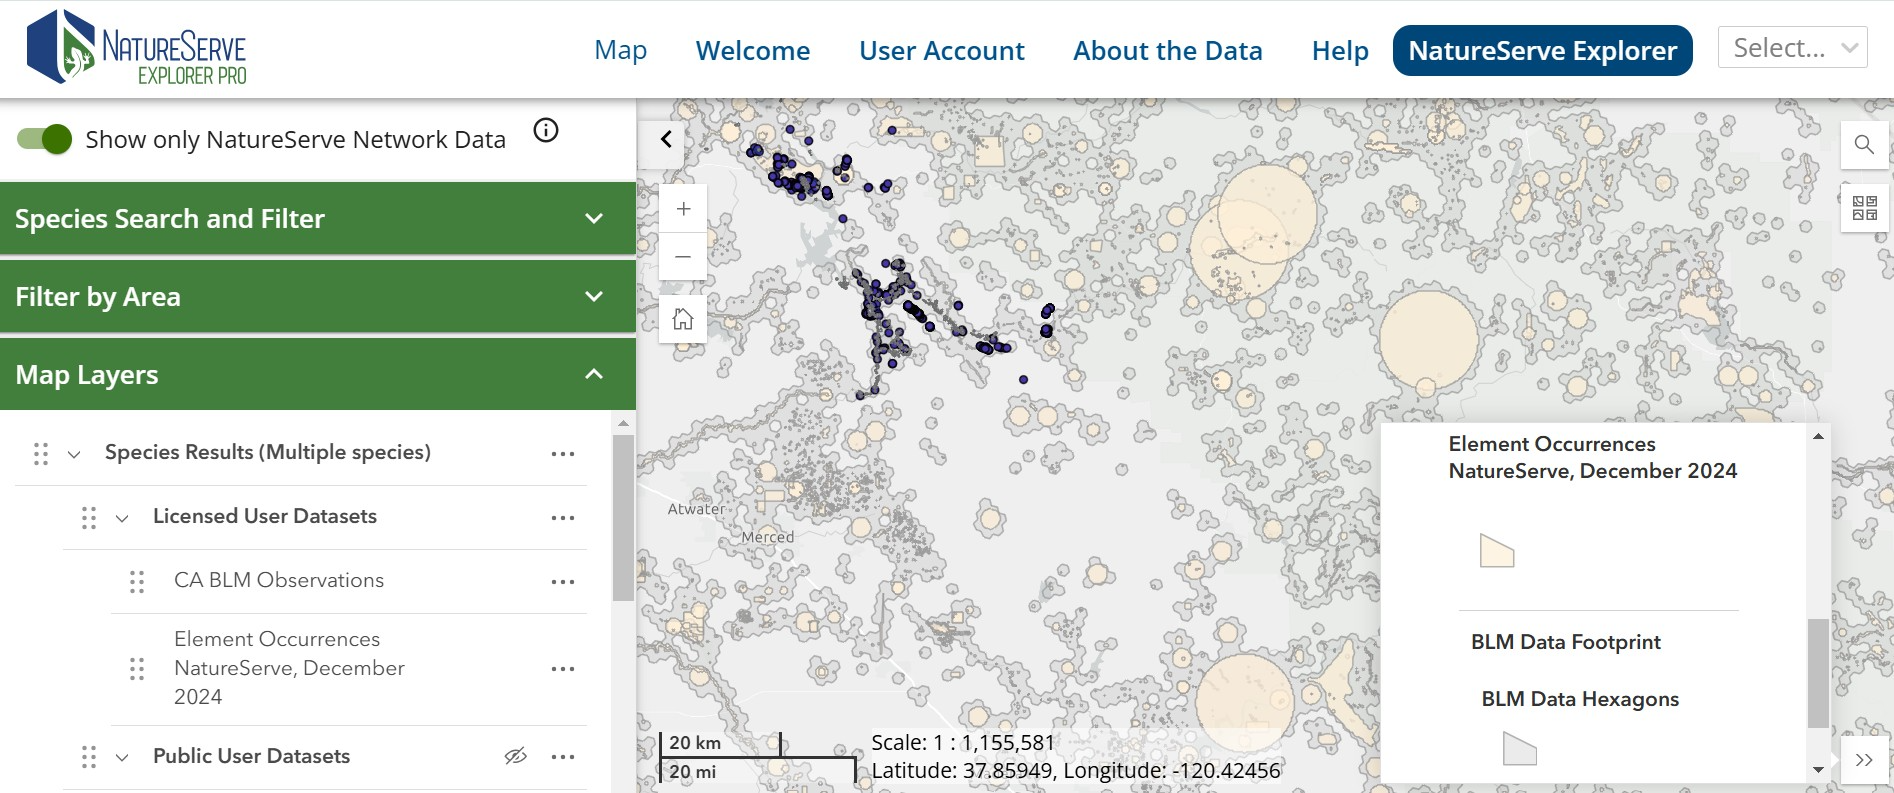The height and width of the screenshot is (793, 1894).
Task: Grab drag handle for Public User Datasets
Action: point(89,757)
